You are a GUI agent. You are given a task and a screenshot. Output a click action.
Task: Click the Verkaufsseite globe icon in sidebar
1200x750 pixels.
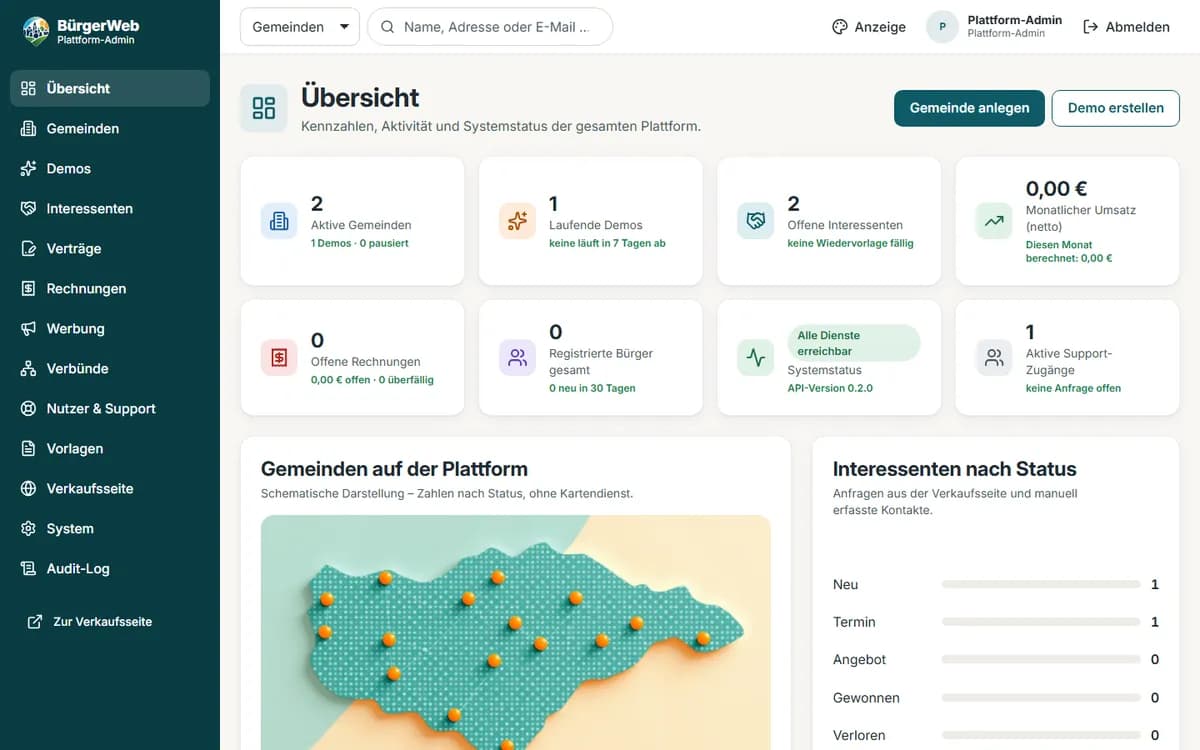point(28,488)
